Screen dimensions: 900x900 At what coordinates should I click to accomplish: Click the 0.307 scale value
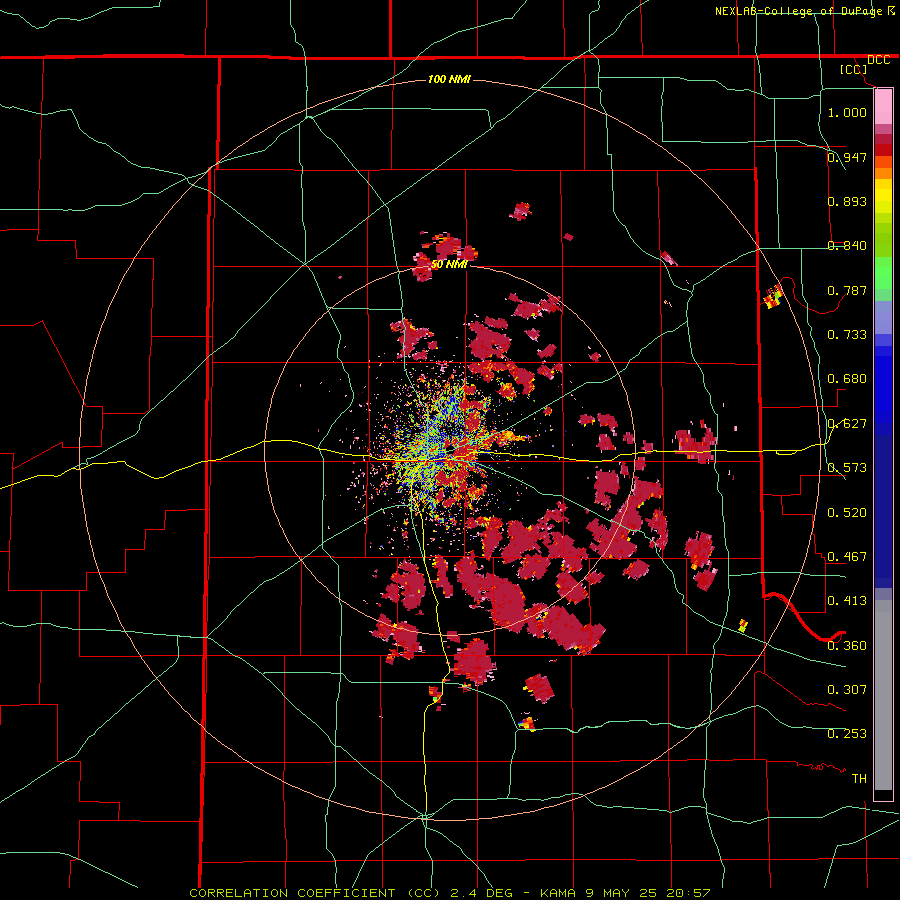pos(847,690)
